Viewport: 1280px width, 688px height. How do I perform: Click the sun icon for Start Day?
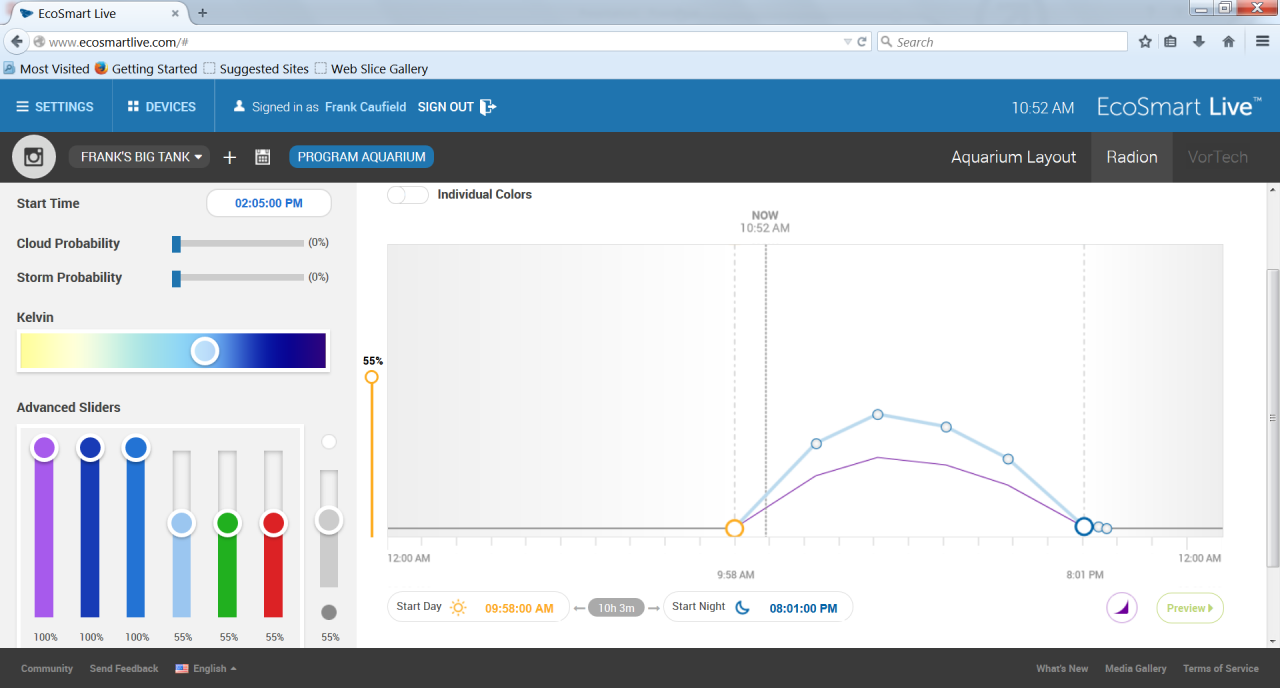click(x=458, y=607)
